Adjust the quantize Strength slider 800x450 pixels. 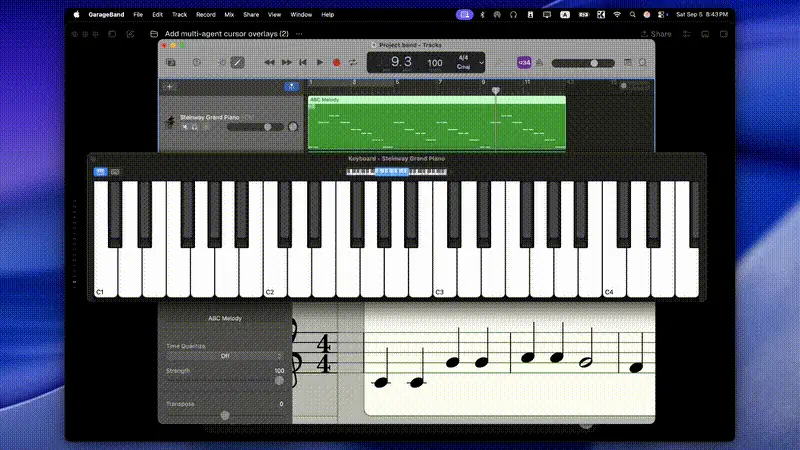click(x=224, y=381)
